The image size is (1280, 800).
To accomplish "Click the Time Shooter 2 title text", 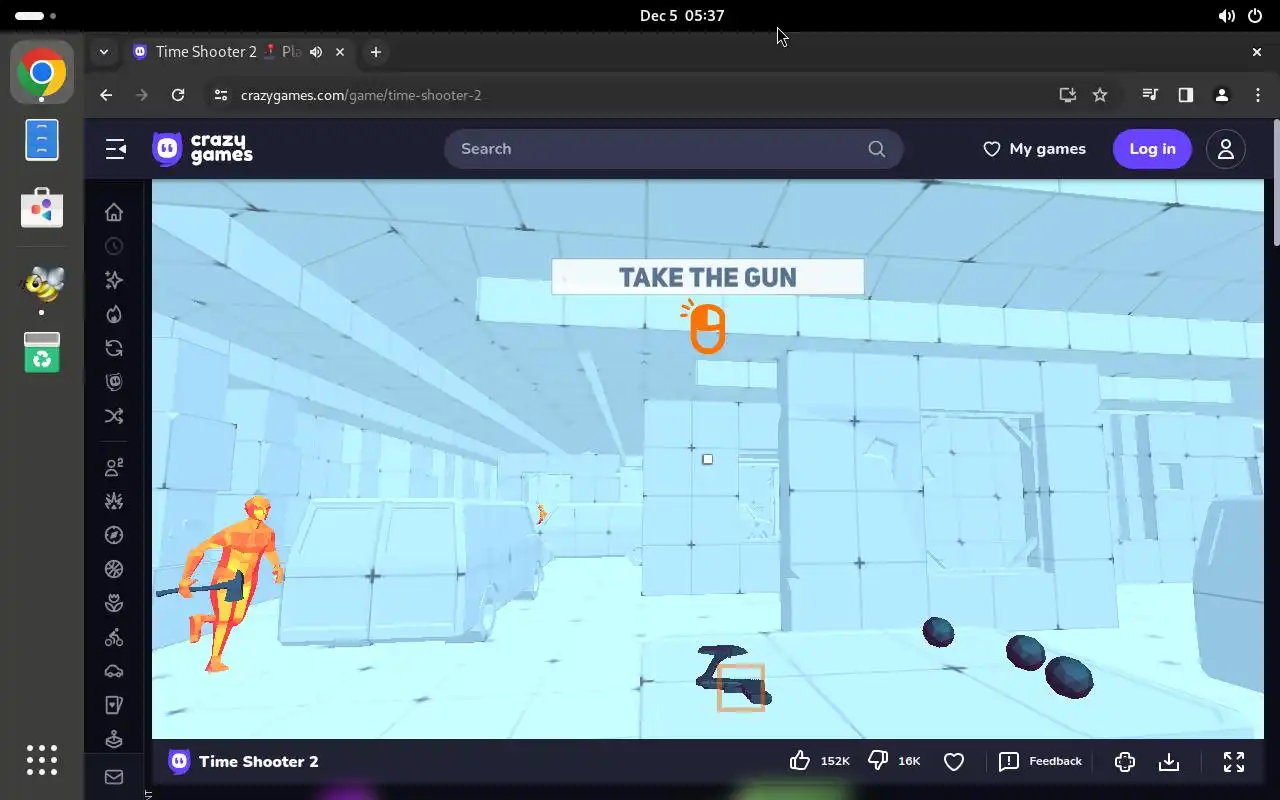I will point(258,761).
